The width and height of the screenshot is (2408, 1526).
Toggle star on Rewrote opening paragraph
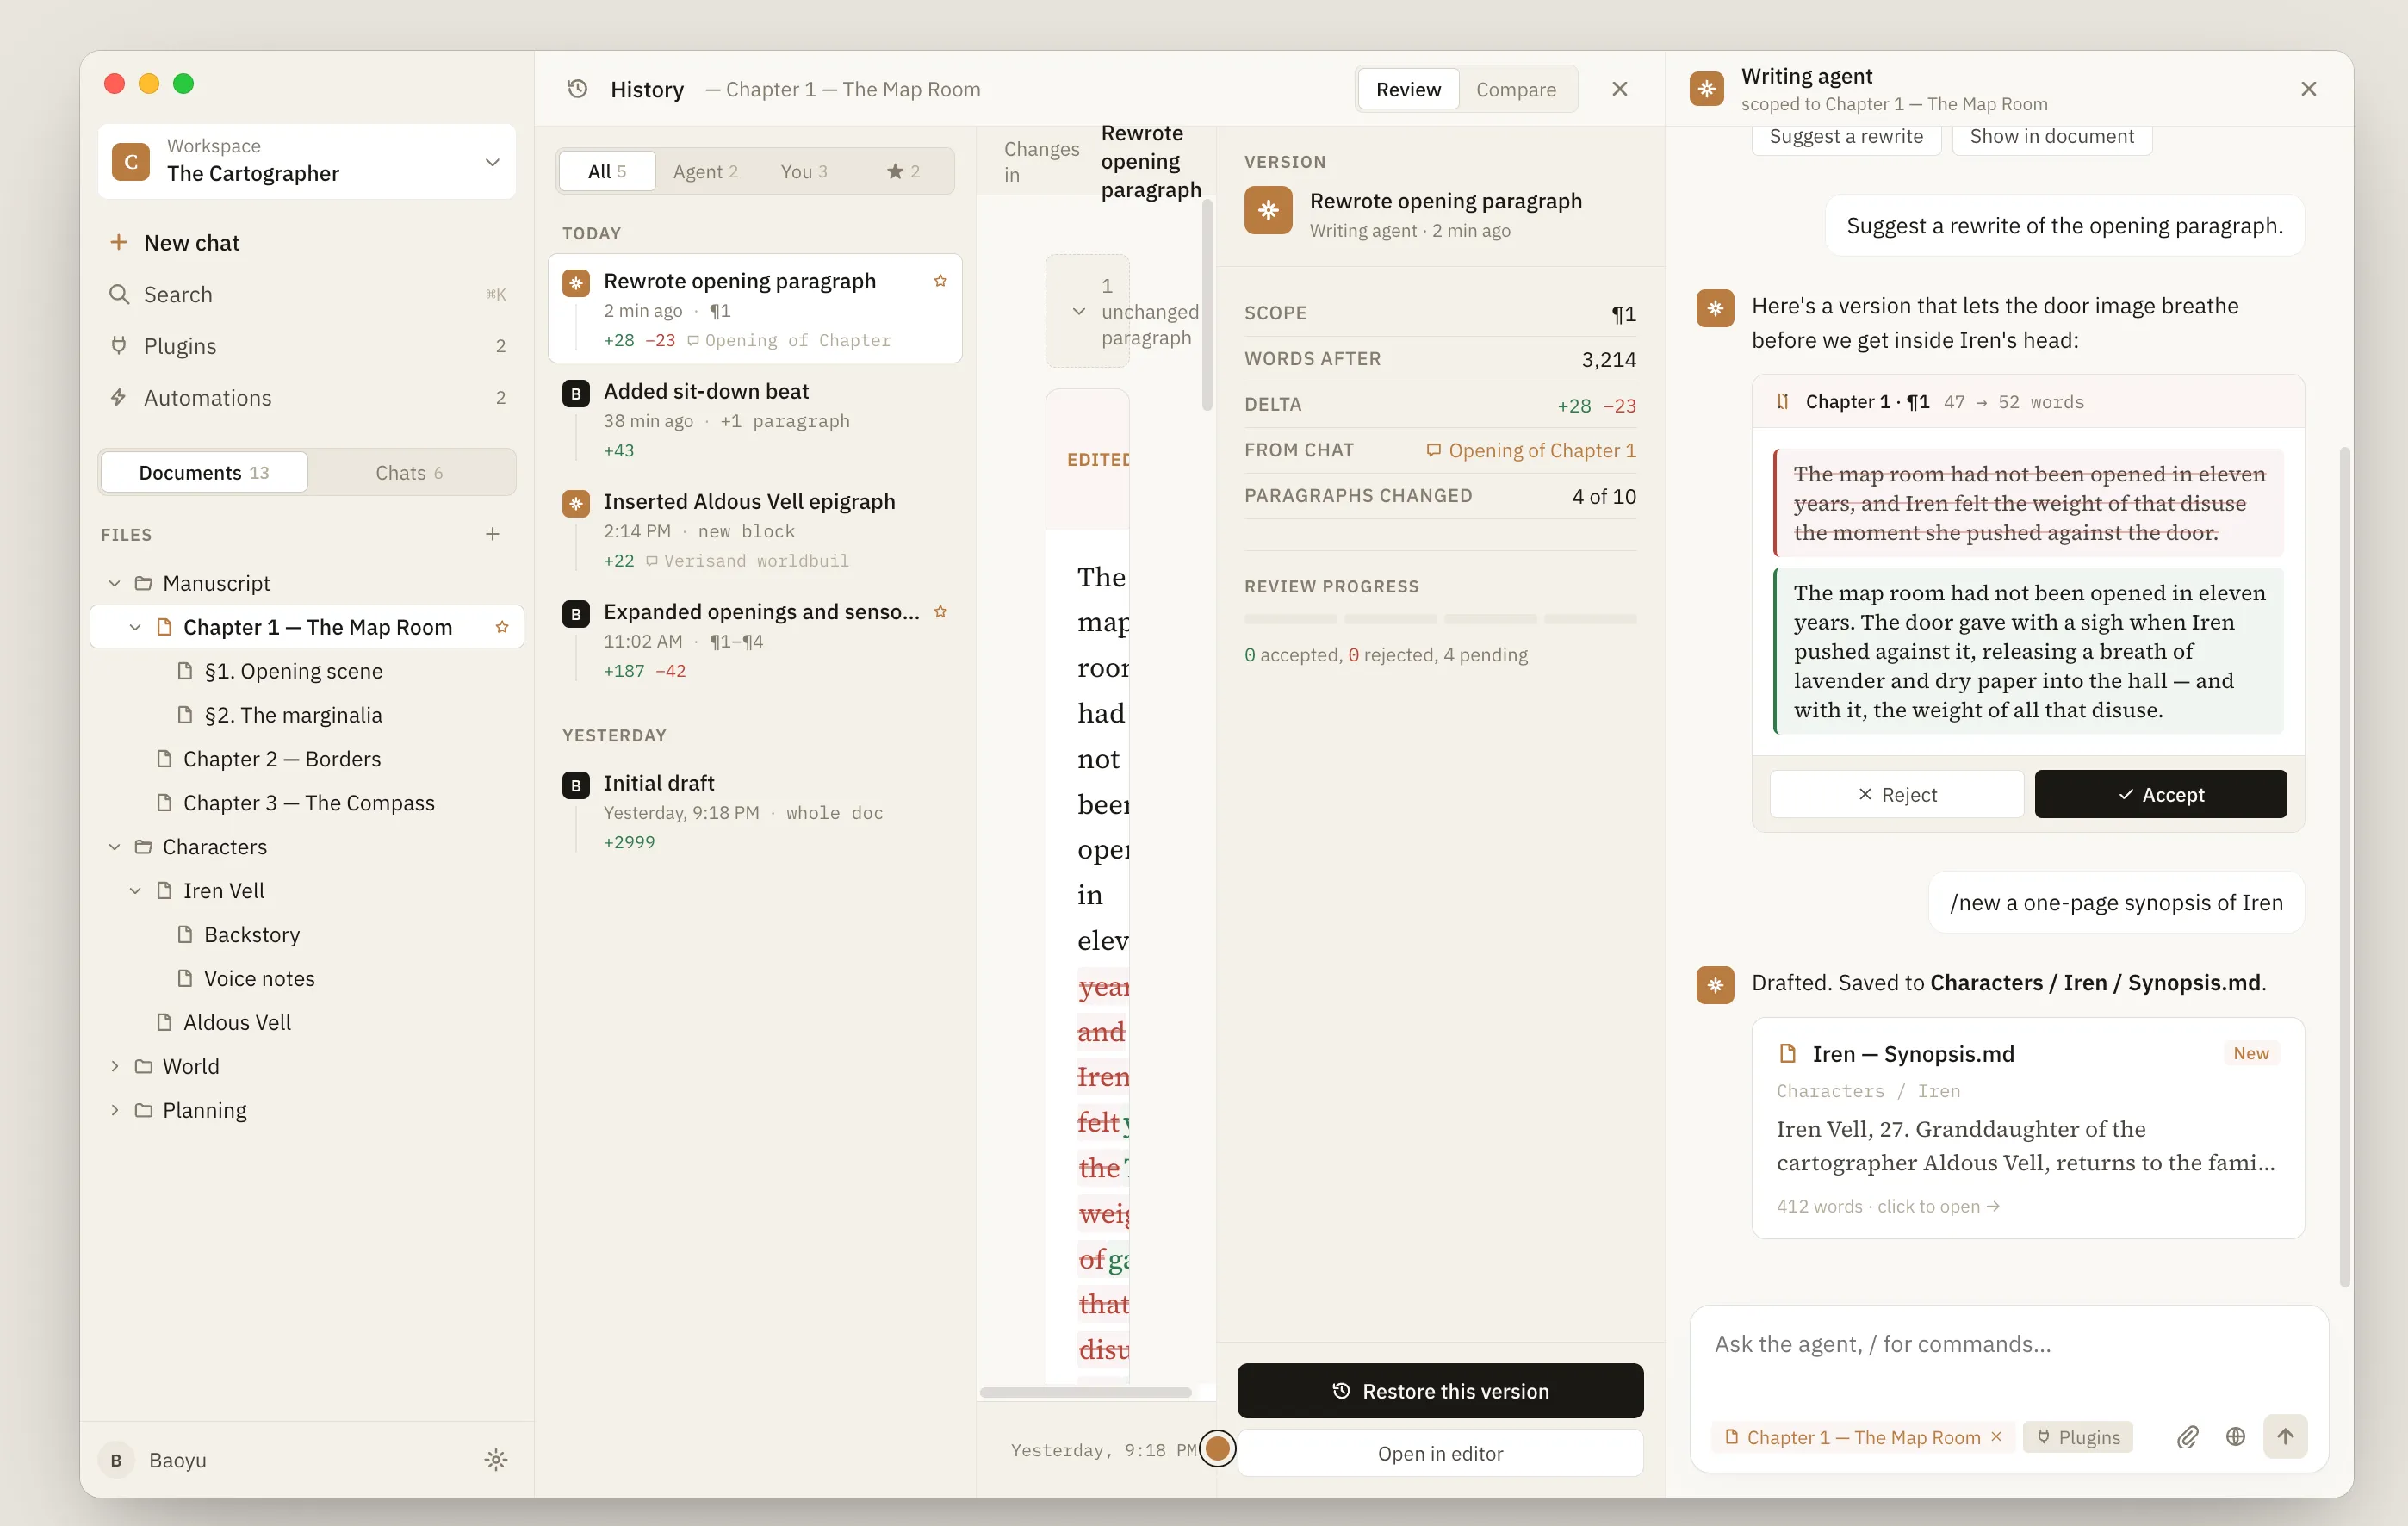940,281
